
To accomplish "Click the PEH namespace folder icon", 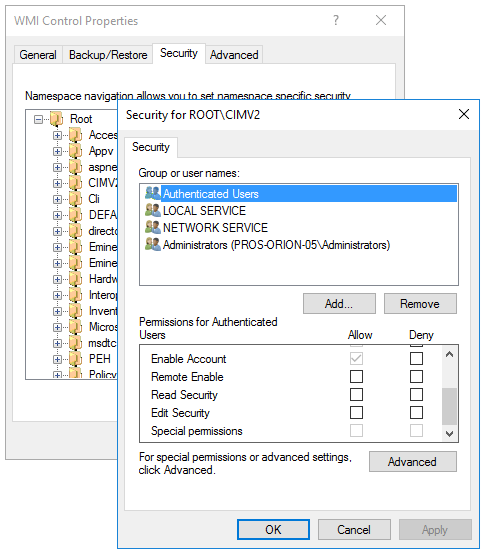I will pyautogui.click(x=76, y=359).
